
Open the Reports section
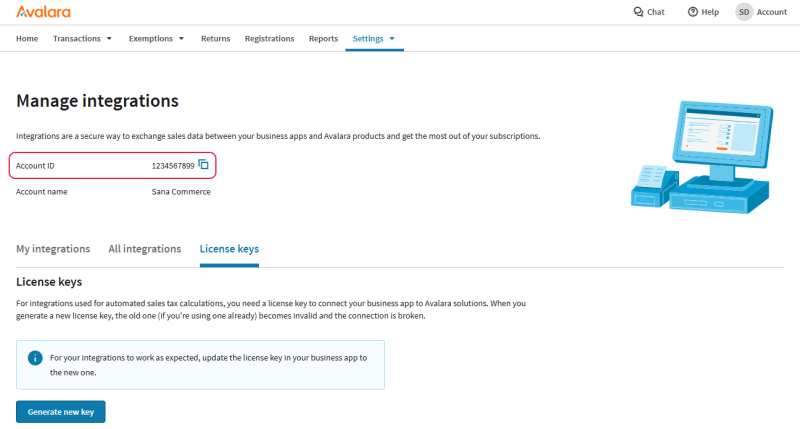[323, 39]
